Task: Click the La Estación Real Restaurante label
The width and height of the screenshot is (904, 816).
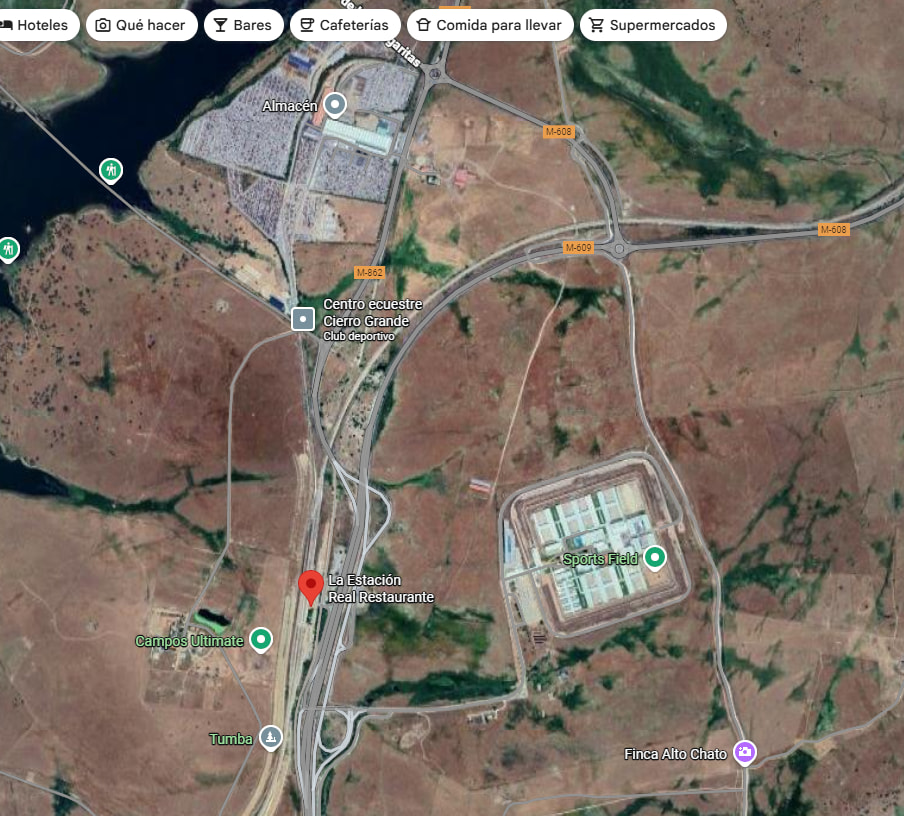Action: pyautogui.click(x=381, y=589)
